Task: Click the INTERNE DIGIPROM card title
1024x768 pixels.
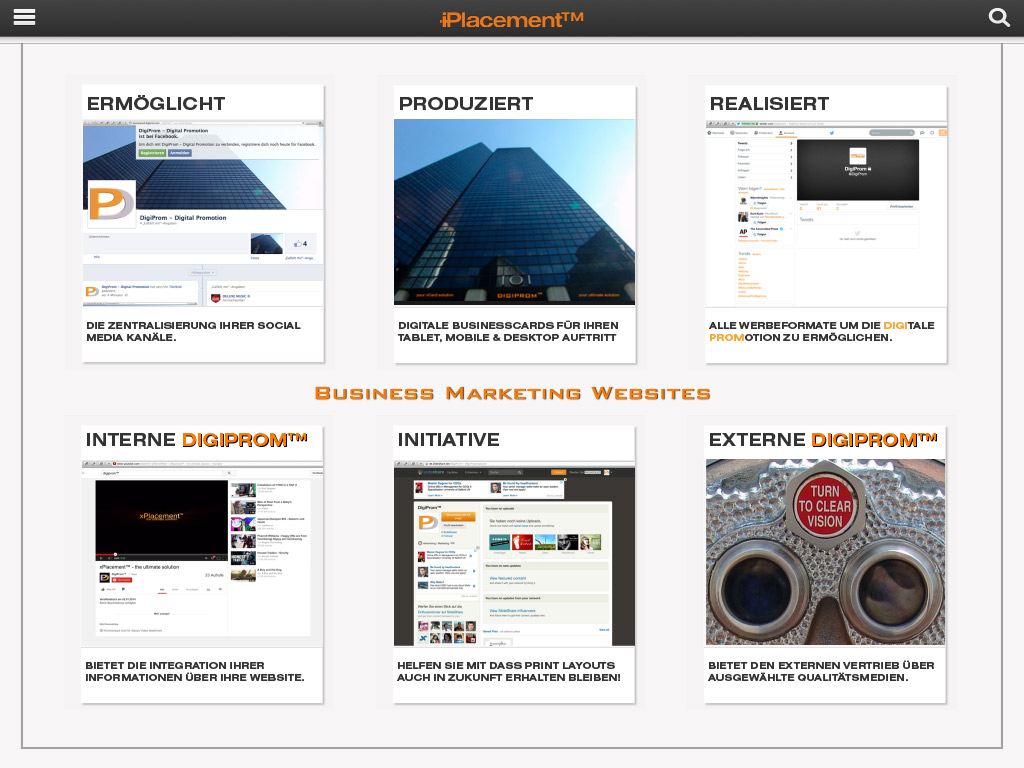Action: [x=196, y=440]
